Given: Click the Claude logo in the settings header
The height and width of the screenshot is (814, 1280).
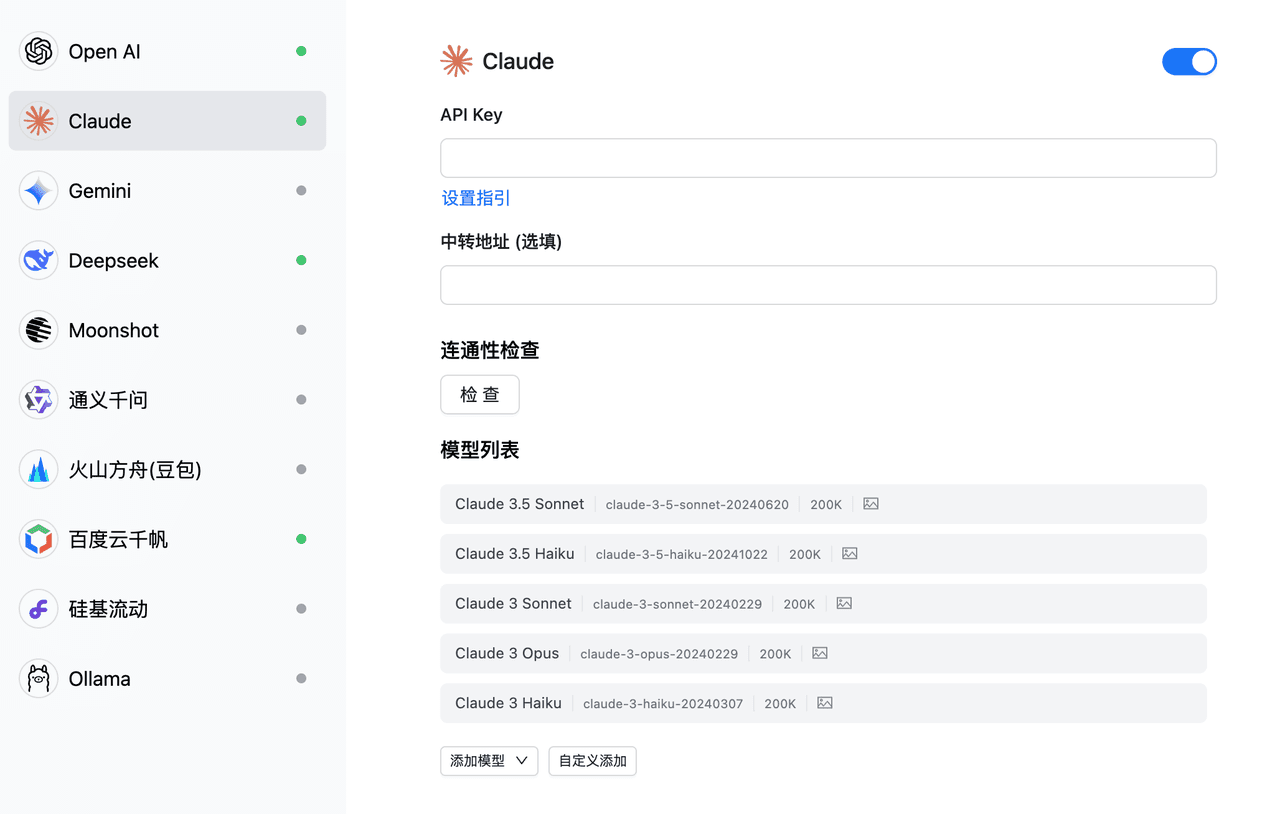Looking at the screenshot, I should tap(456, 61).
